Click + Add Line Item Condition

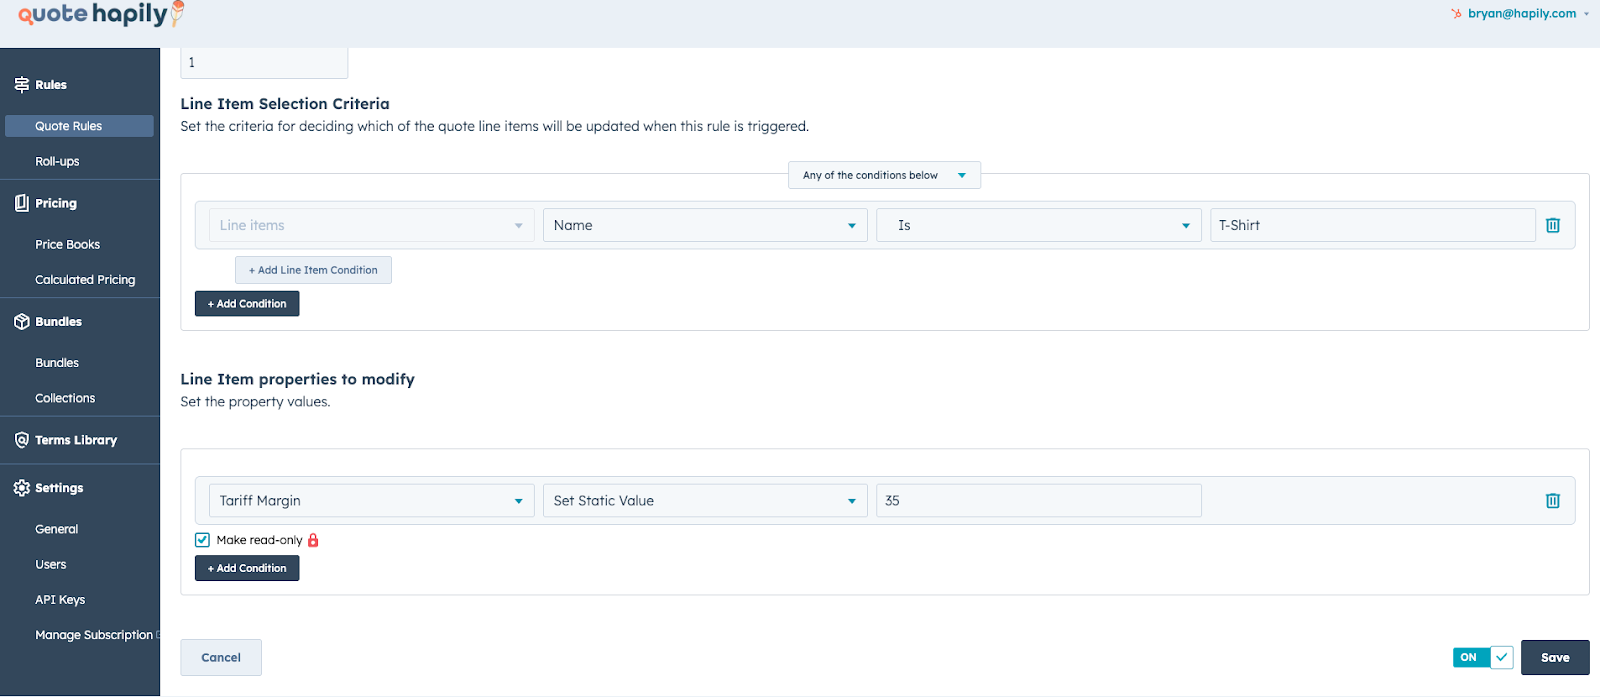point(313,270)
